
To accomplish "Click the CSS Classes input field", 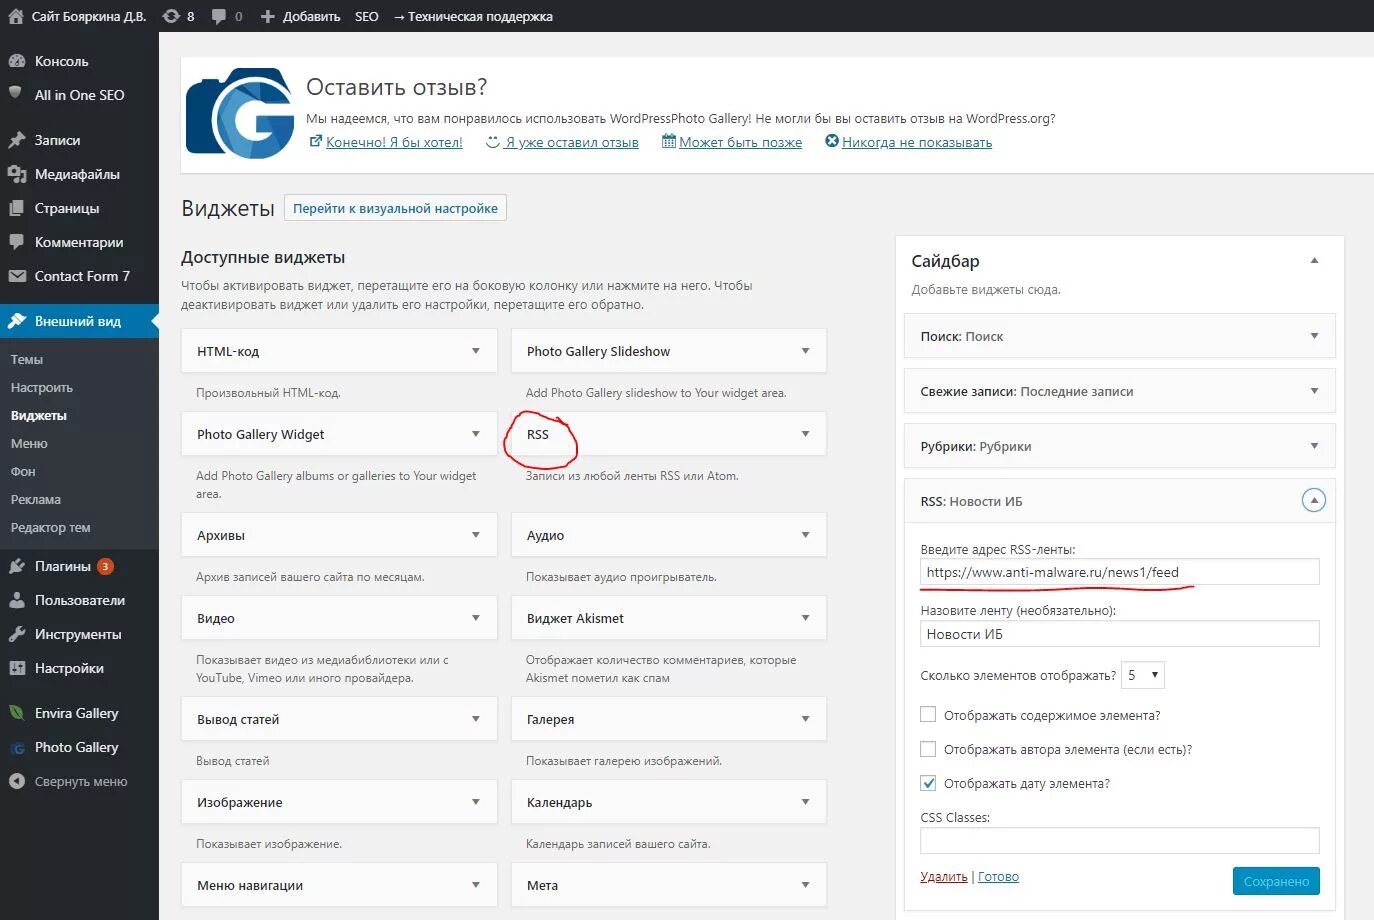I will pyautogui.click(x=1119, y=841).
